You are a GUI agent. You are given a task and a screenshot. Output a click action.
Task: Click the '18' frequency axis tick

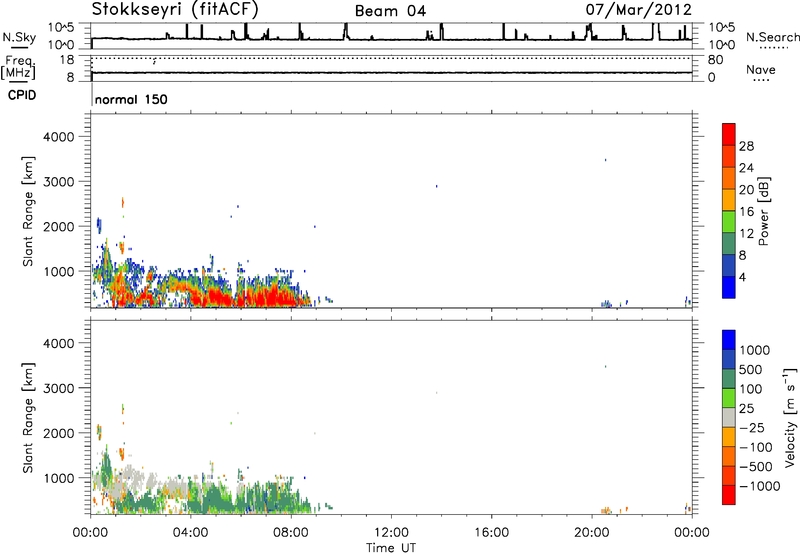coord(67,60)
